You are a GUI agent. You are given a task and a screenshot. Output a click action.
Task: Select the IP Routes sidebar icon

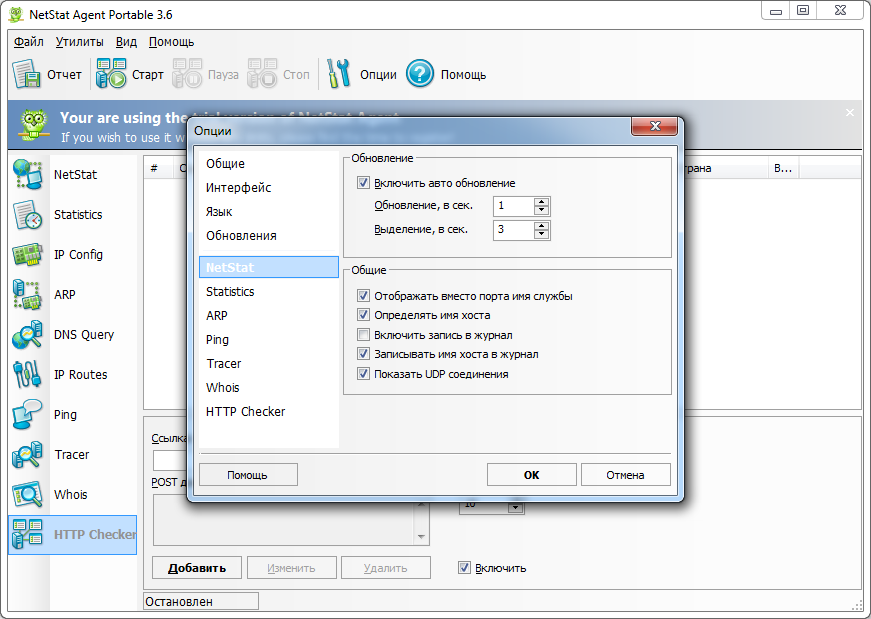27,375
